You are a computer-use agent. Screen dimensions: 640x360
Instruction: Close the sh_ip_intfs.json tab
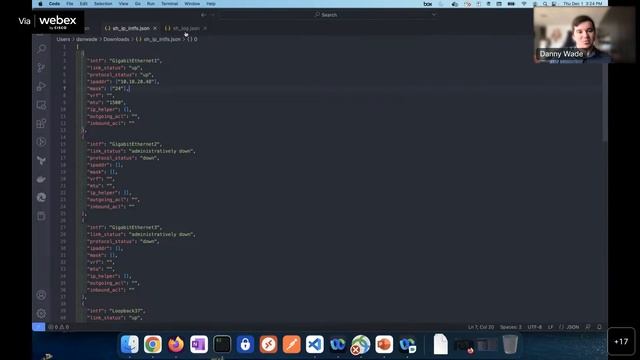(155, 28)
